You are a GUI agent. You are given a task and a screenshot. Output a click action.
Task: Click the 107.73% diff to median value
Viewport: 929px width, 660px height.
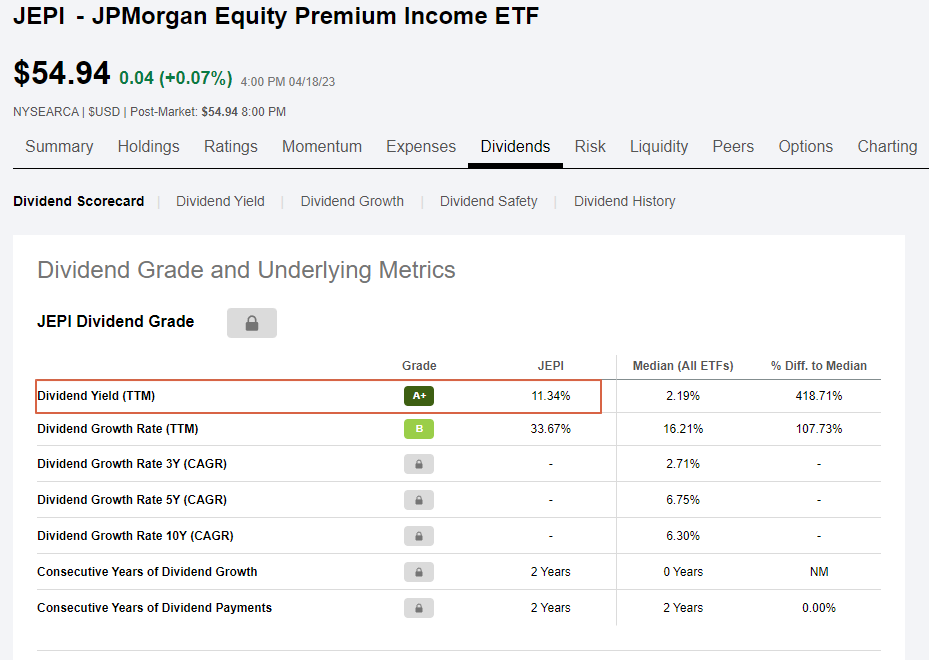coord(819,429)
